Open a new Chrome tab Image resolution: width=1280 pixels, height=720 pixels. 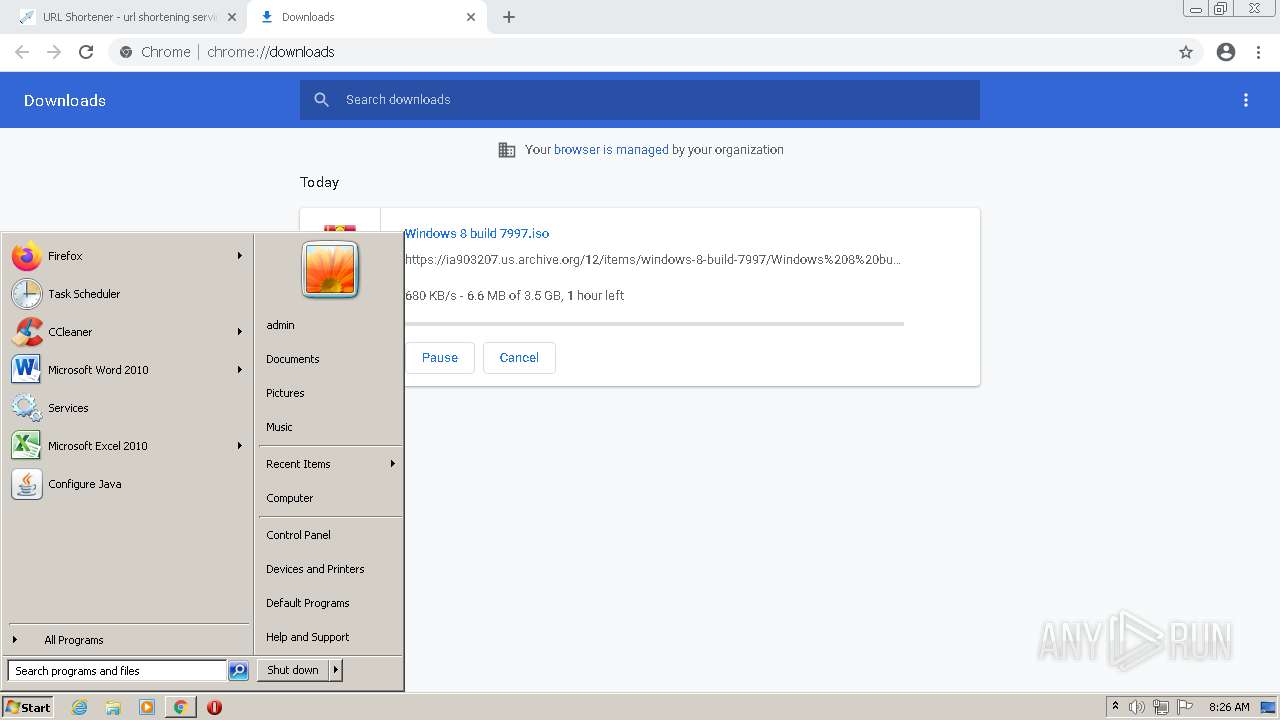tap(509, 17)
